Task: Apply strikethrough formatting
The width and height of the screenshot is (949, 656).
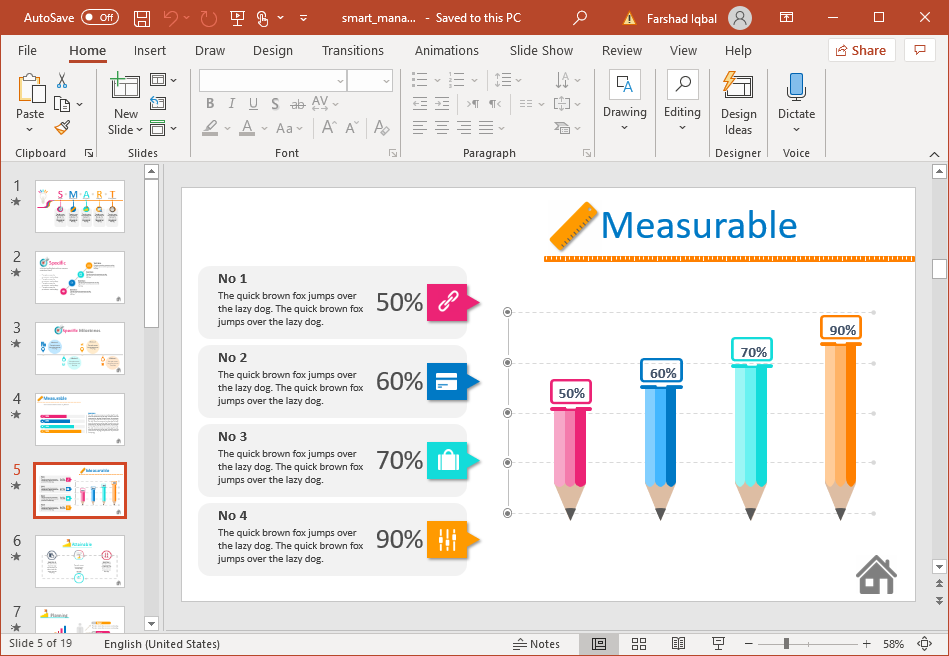Action: tap(297, 103)
